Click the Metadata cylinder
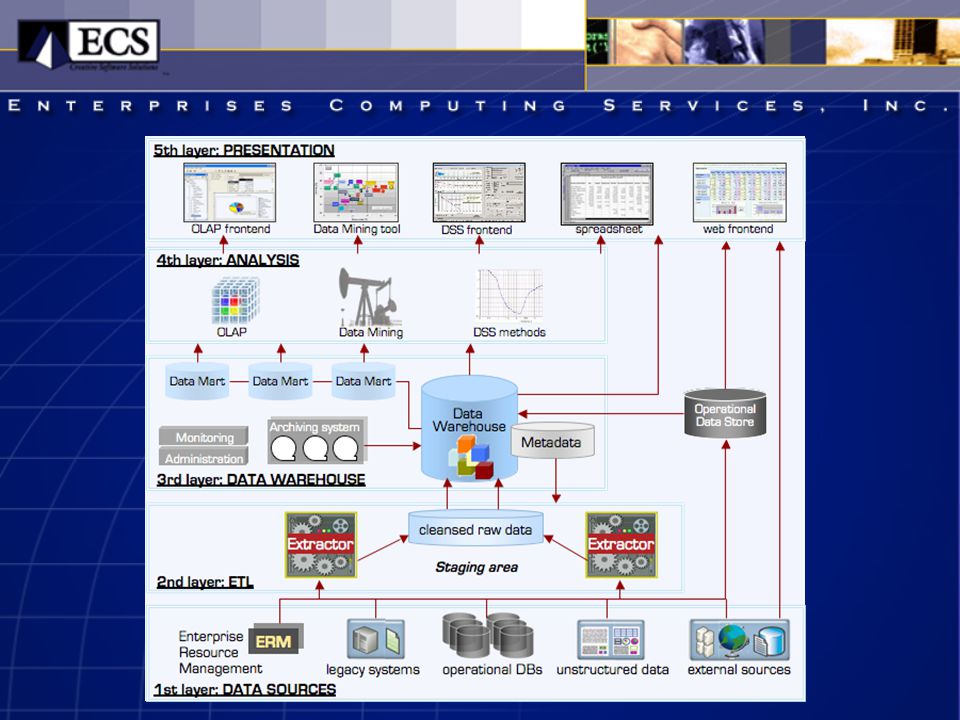960x720 pixels. tap(552, 440)
